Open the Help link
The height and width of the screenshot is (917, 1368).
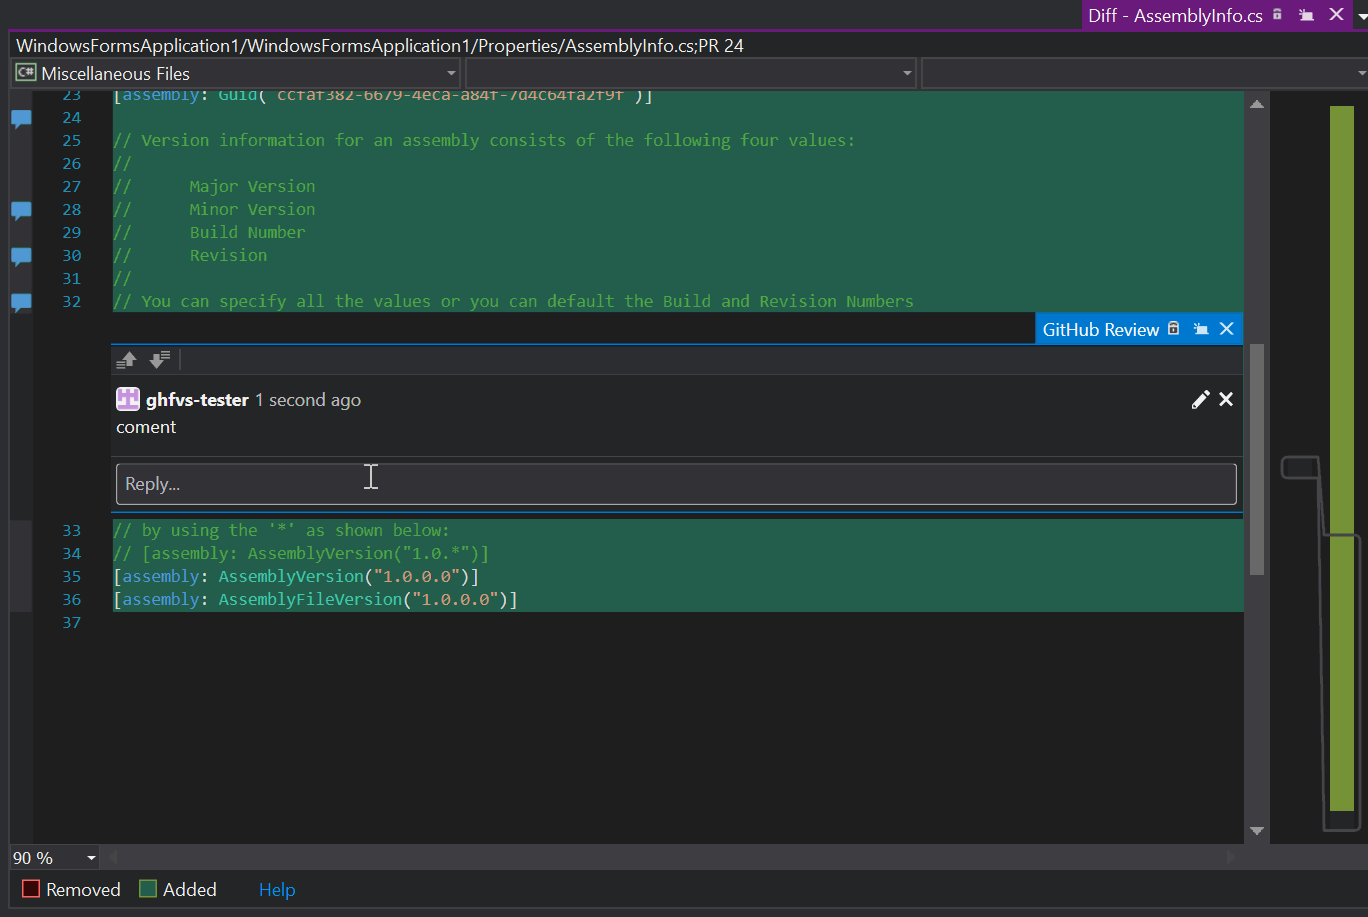[277, 890]
